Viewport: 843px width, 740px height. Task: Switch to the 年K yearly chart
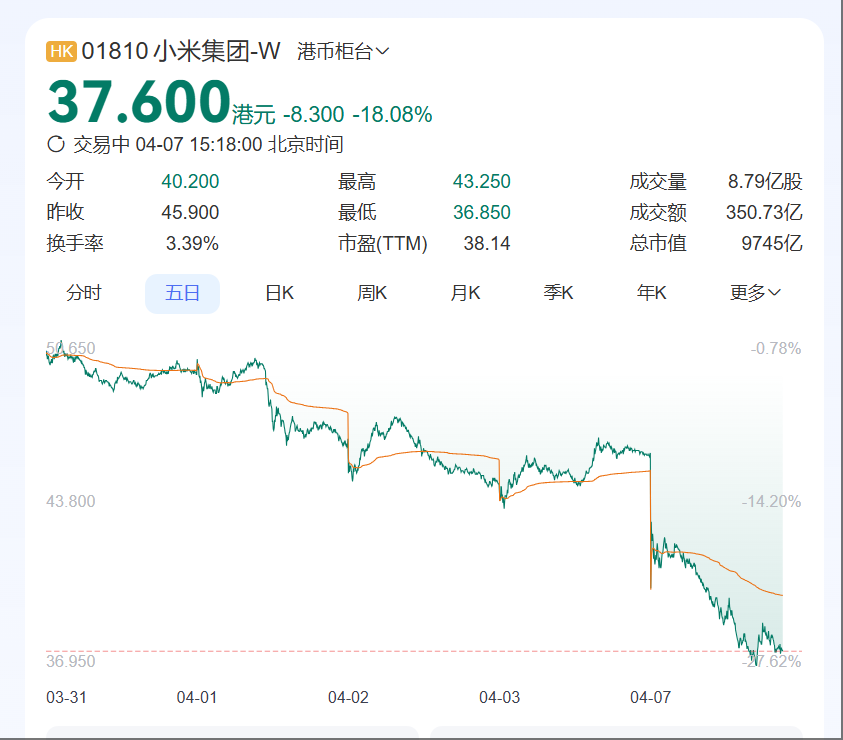coord(650,293)
